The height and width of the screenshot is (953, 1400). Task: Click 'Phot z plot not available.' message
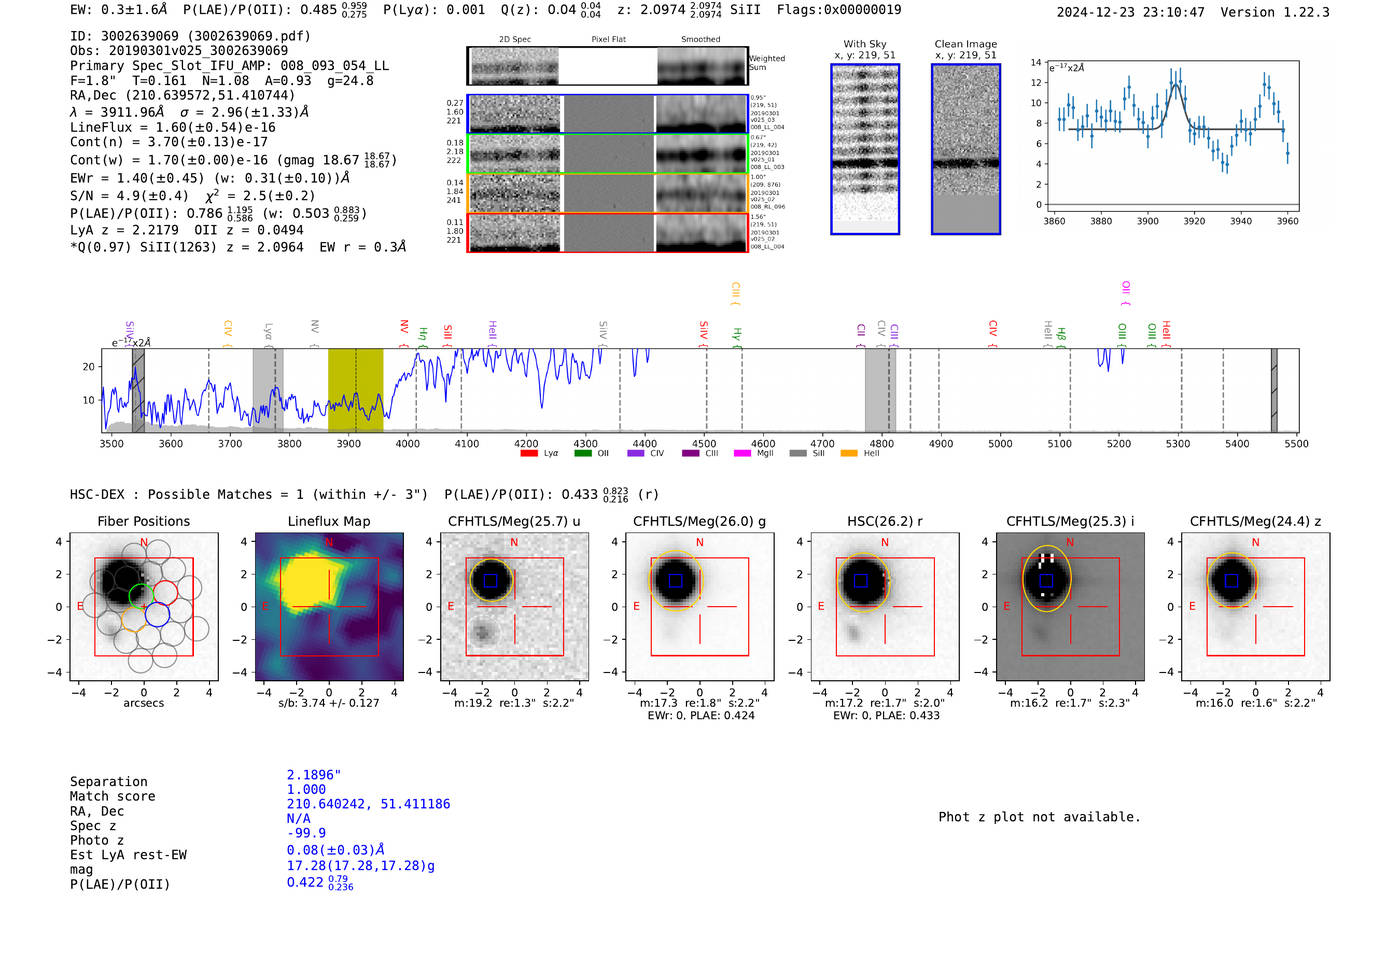[x=1039, y=817]
